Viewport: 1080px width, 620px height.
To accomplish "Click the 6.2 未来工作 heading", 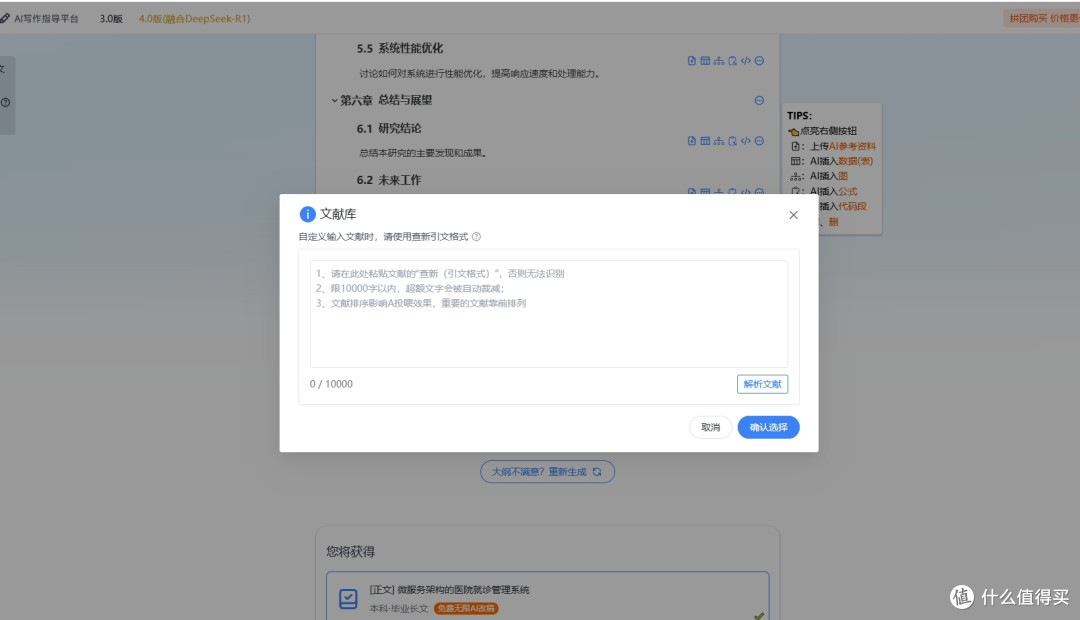I will (389, 180).
